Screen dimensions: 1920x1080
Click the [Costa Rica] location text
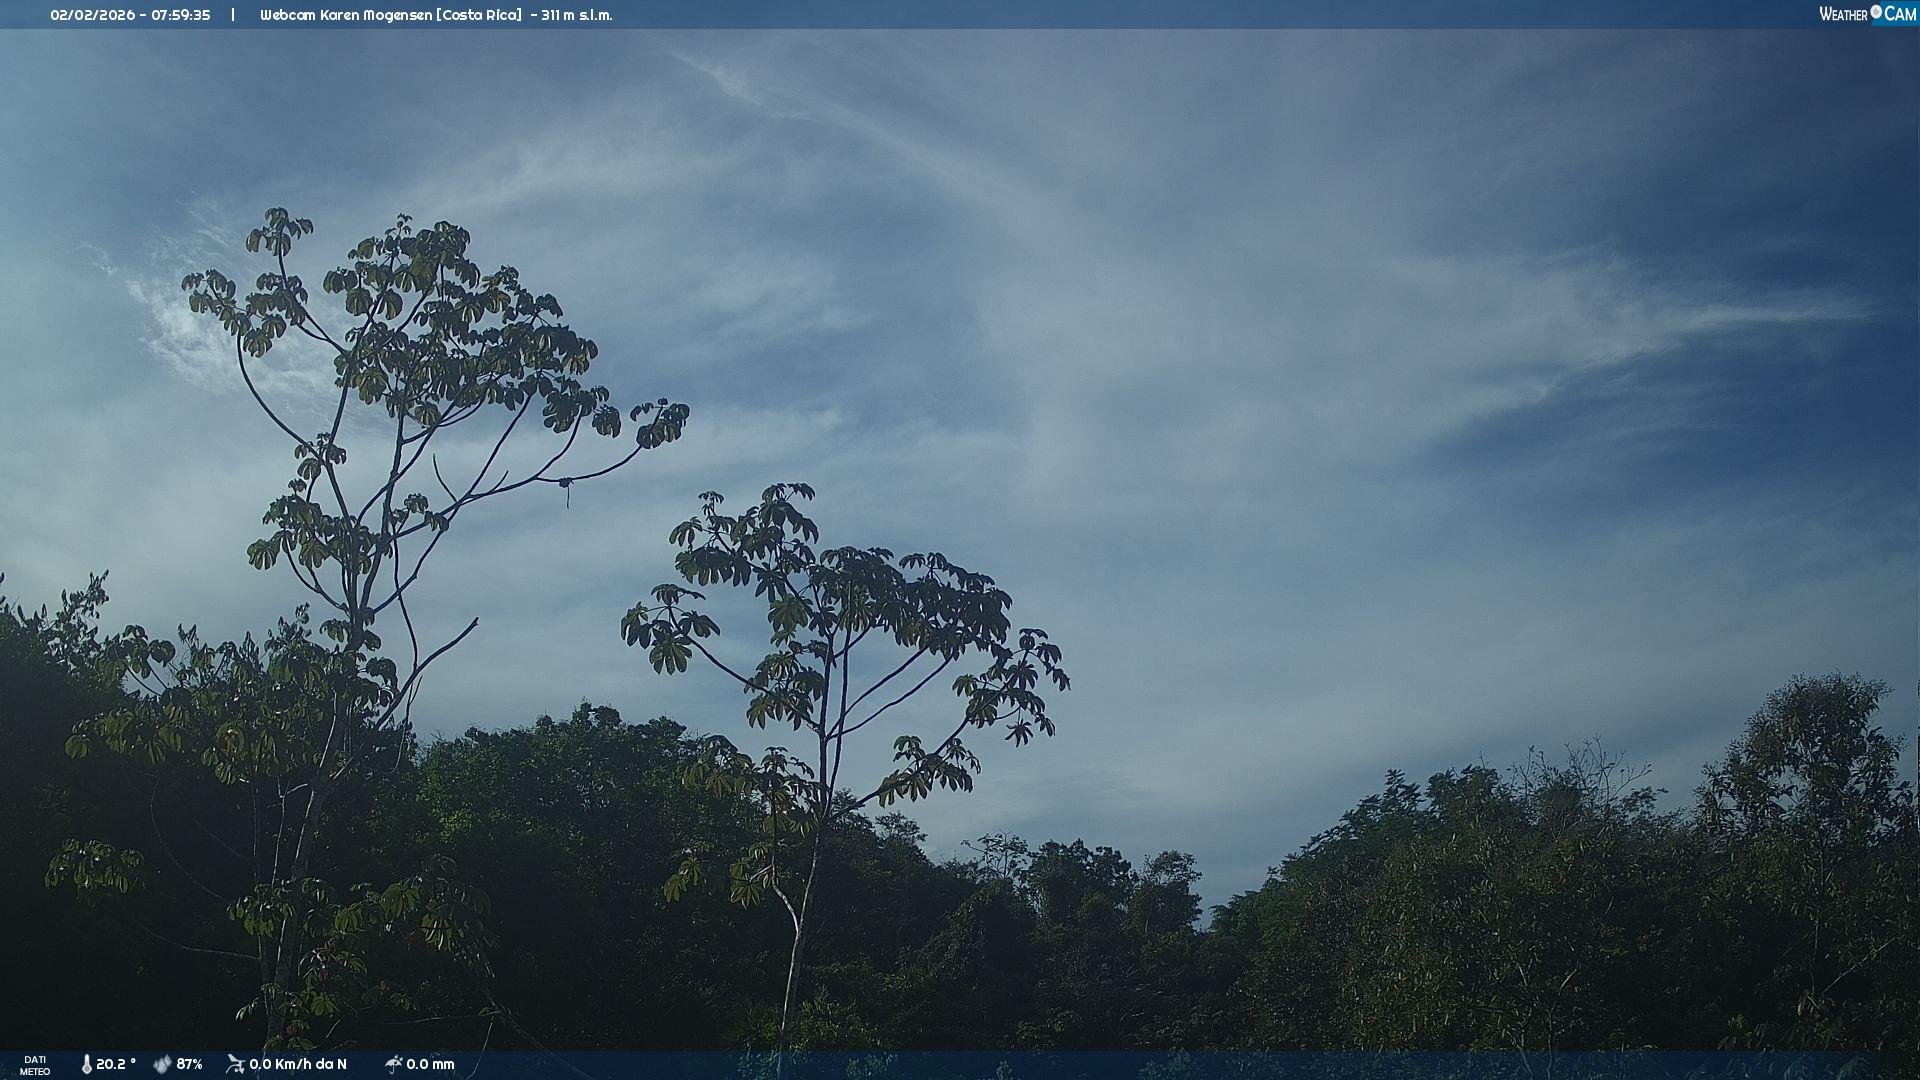479,15
